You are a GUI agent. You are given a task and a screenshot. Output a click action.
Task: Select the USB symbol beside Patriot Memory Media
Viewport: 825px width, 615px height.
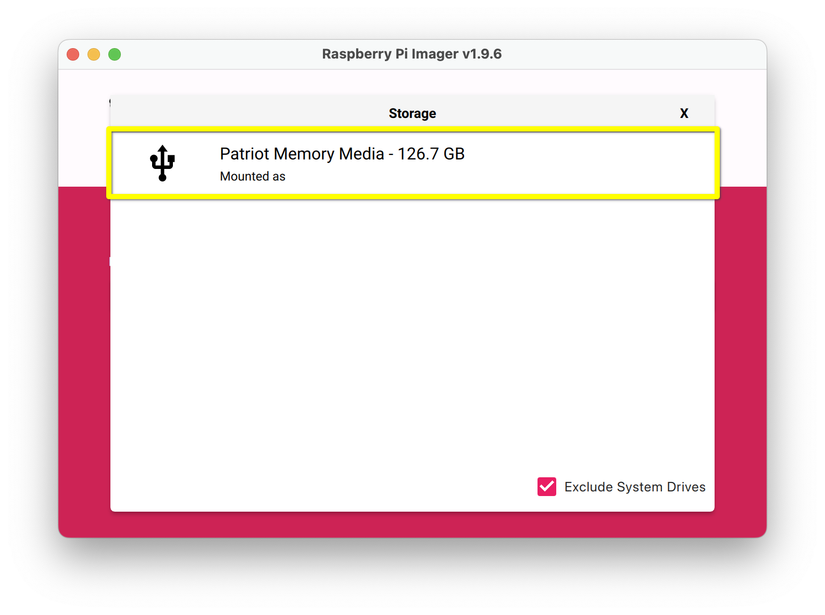tap(162, 163)
